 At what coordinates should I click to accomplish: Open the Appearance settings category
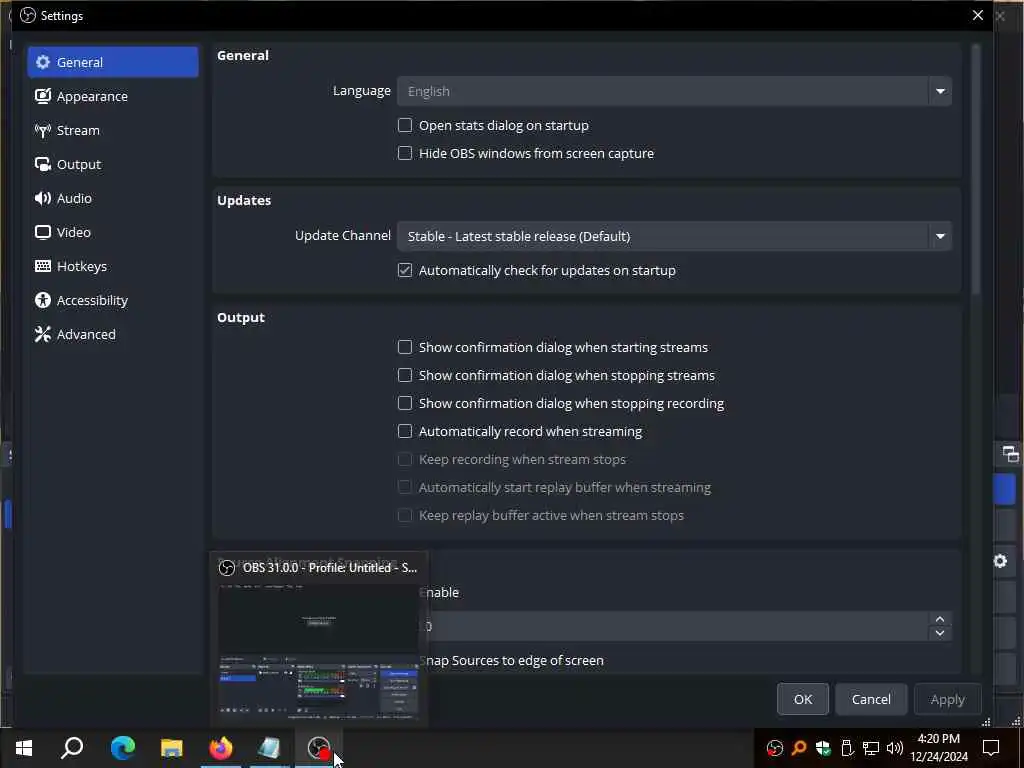[x=113, y=96]
